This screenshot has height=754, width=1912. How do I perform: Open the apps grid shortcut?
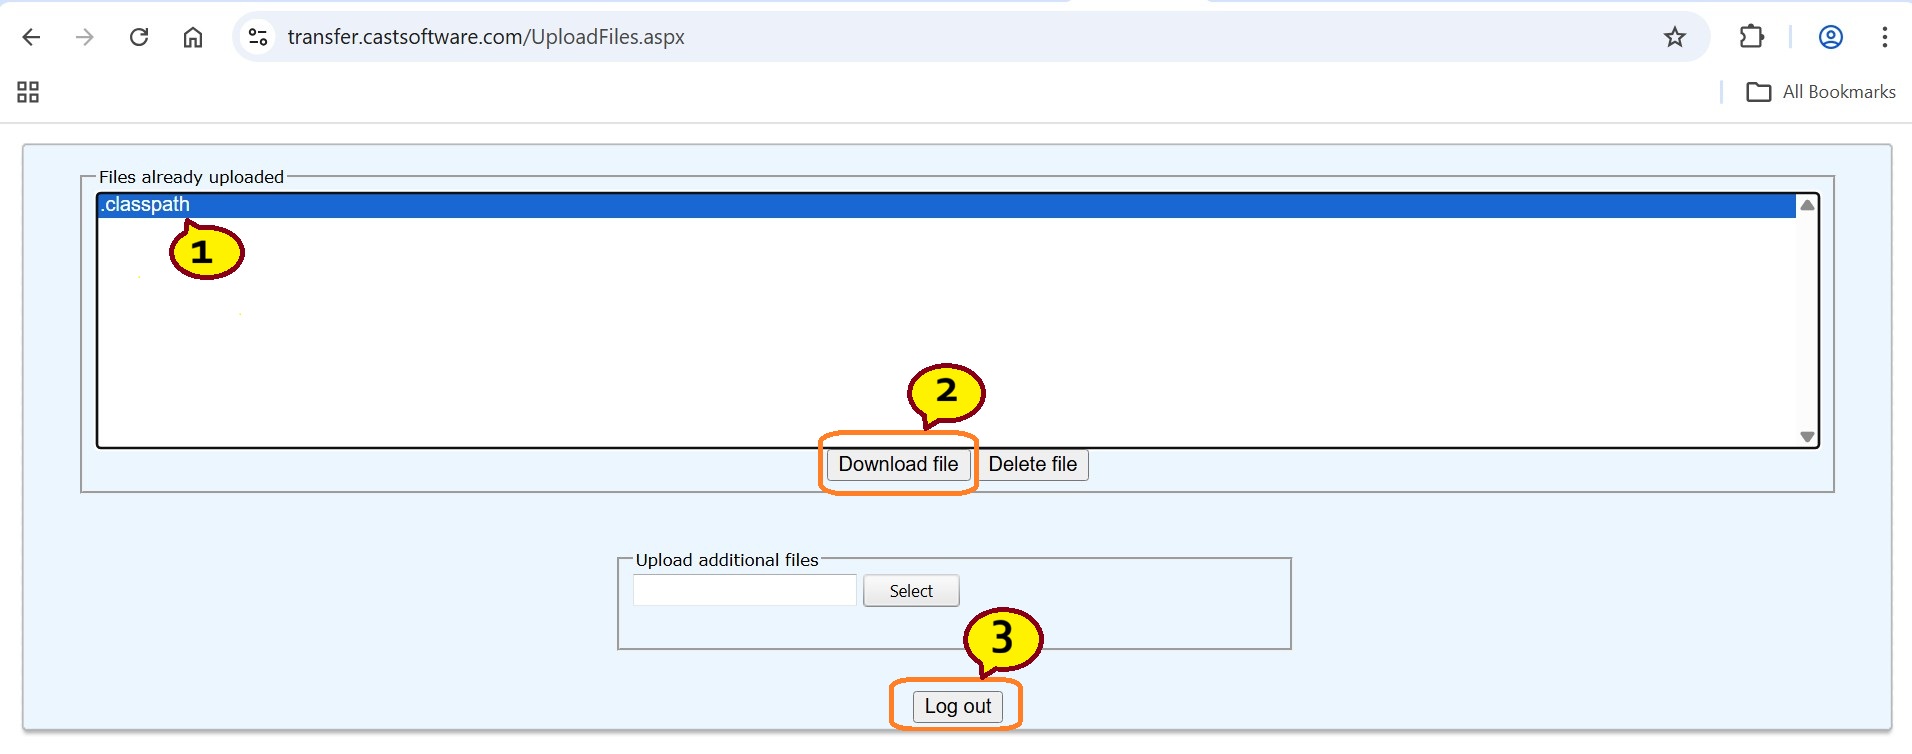(28, 92)
